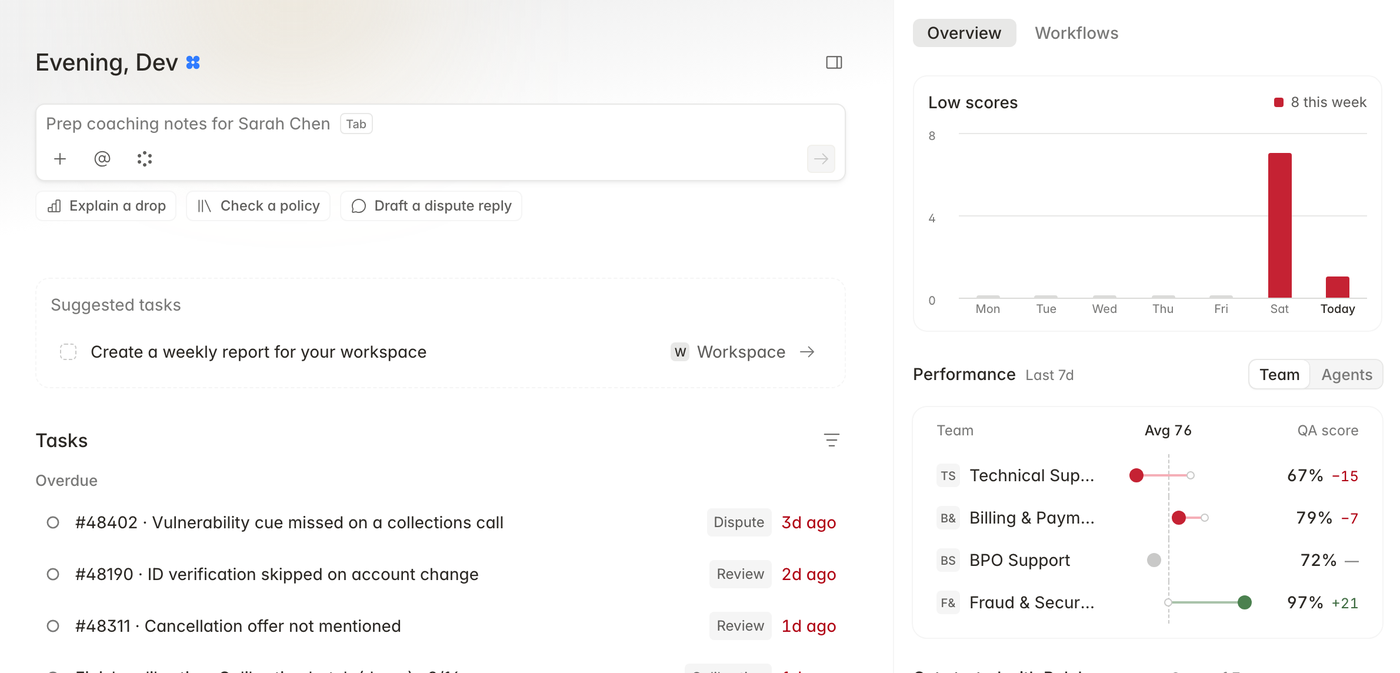
Task: Open task ID verification skipped on account change
Action: click(277, 574)
